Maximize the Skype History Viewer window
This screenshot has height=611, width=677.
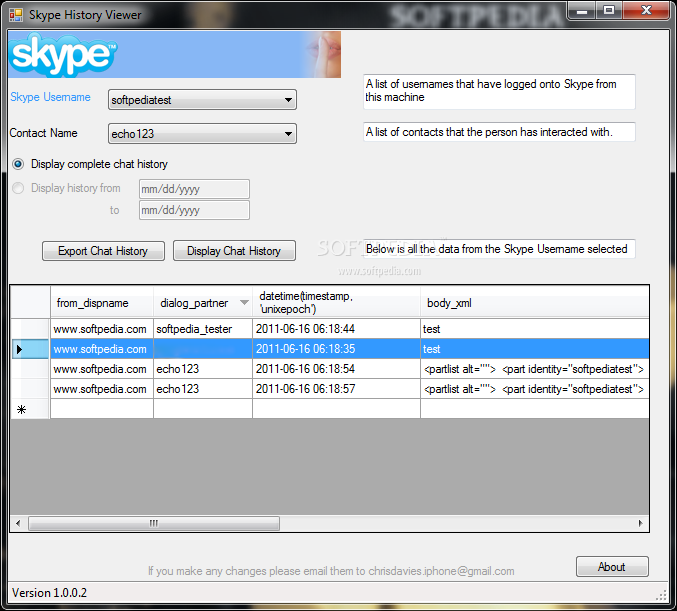click(609, 10)
